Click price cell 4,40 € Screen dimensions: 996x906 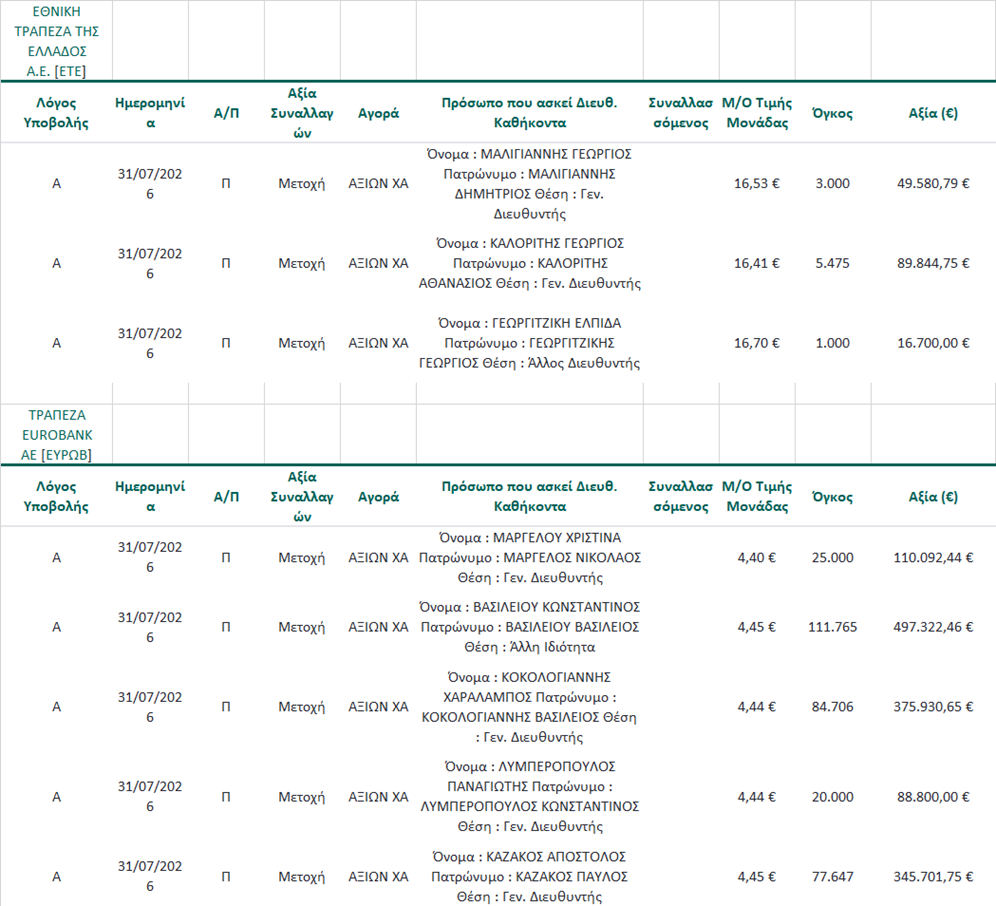[x=757, y=558]
